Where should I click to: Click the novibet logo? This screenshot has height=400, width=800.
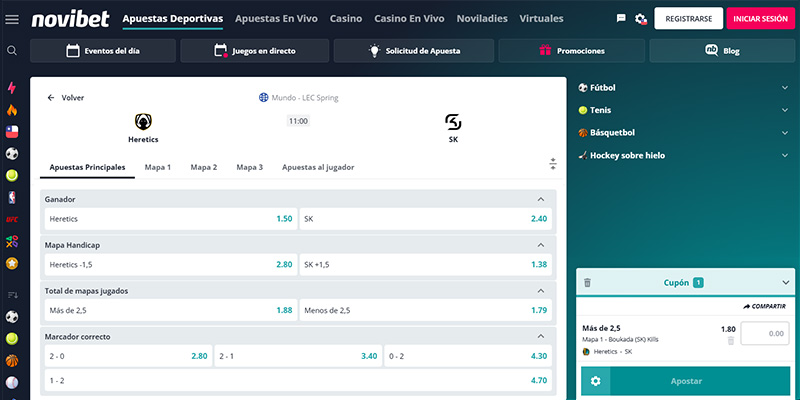click(x=70, y=19)
